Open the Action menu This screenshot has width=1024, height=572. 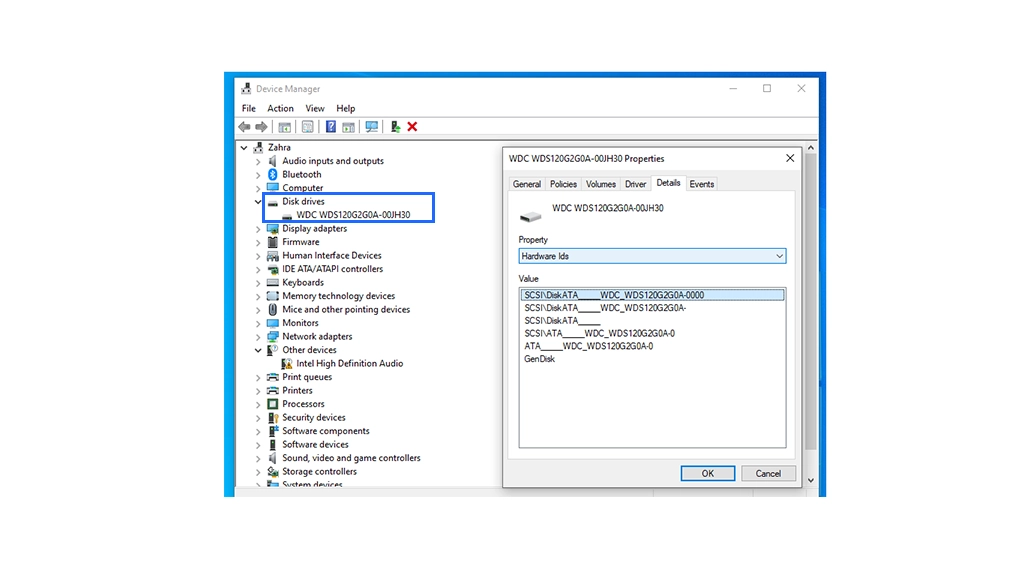tap(280, 108)
